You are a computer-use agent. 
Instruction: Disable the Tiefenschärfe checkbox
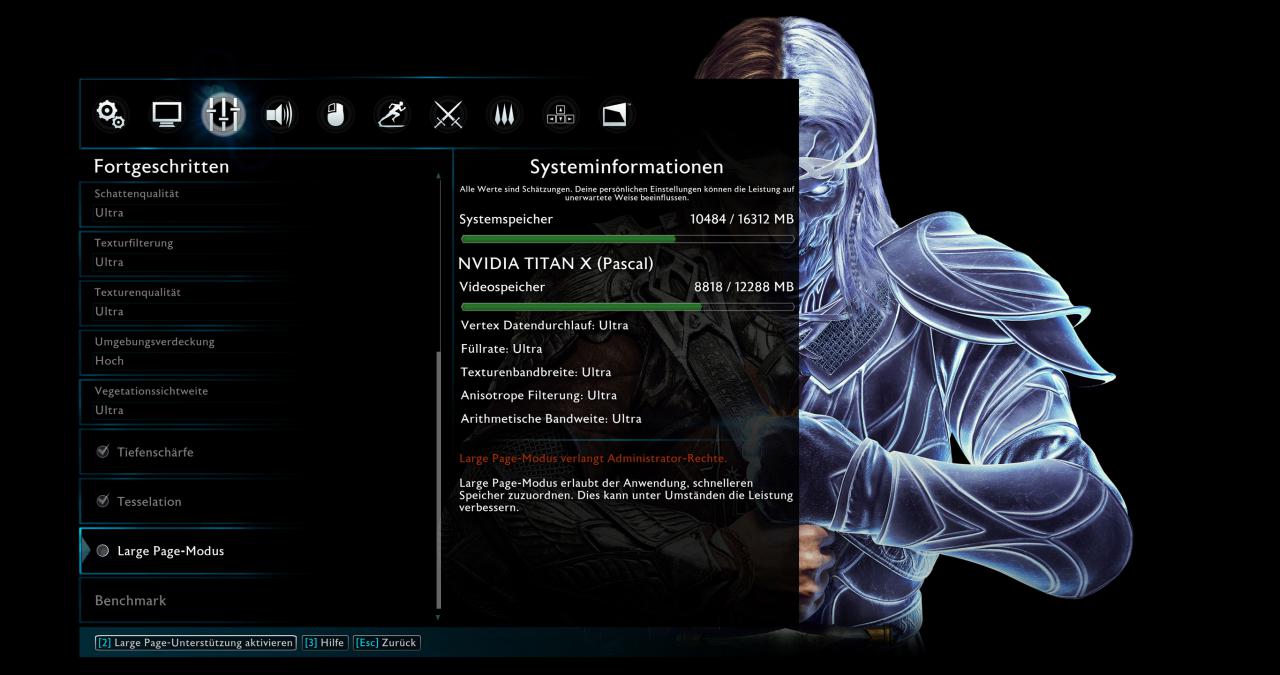(x=102, y=452)
